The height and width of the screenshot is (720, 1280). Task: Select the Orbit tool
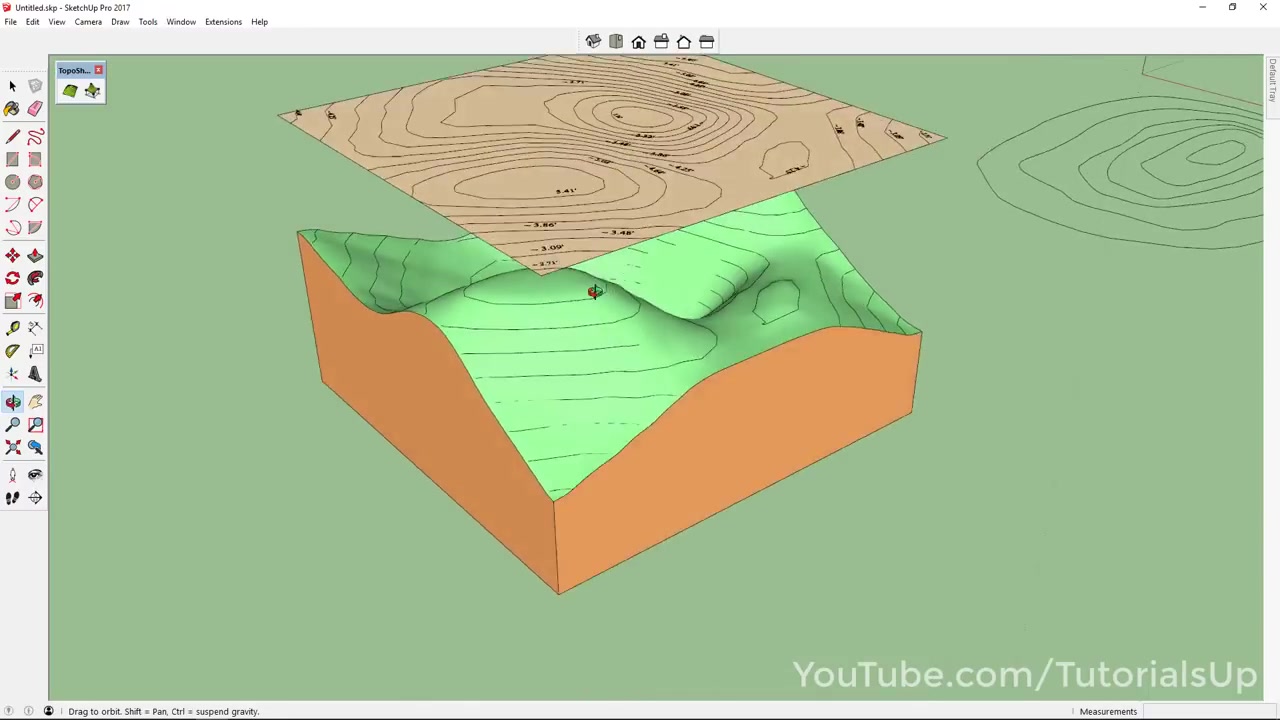(x=13, y=401)
